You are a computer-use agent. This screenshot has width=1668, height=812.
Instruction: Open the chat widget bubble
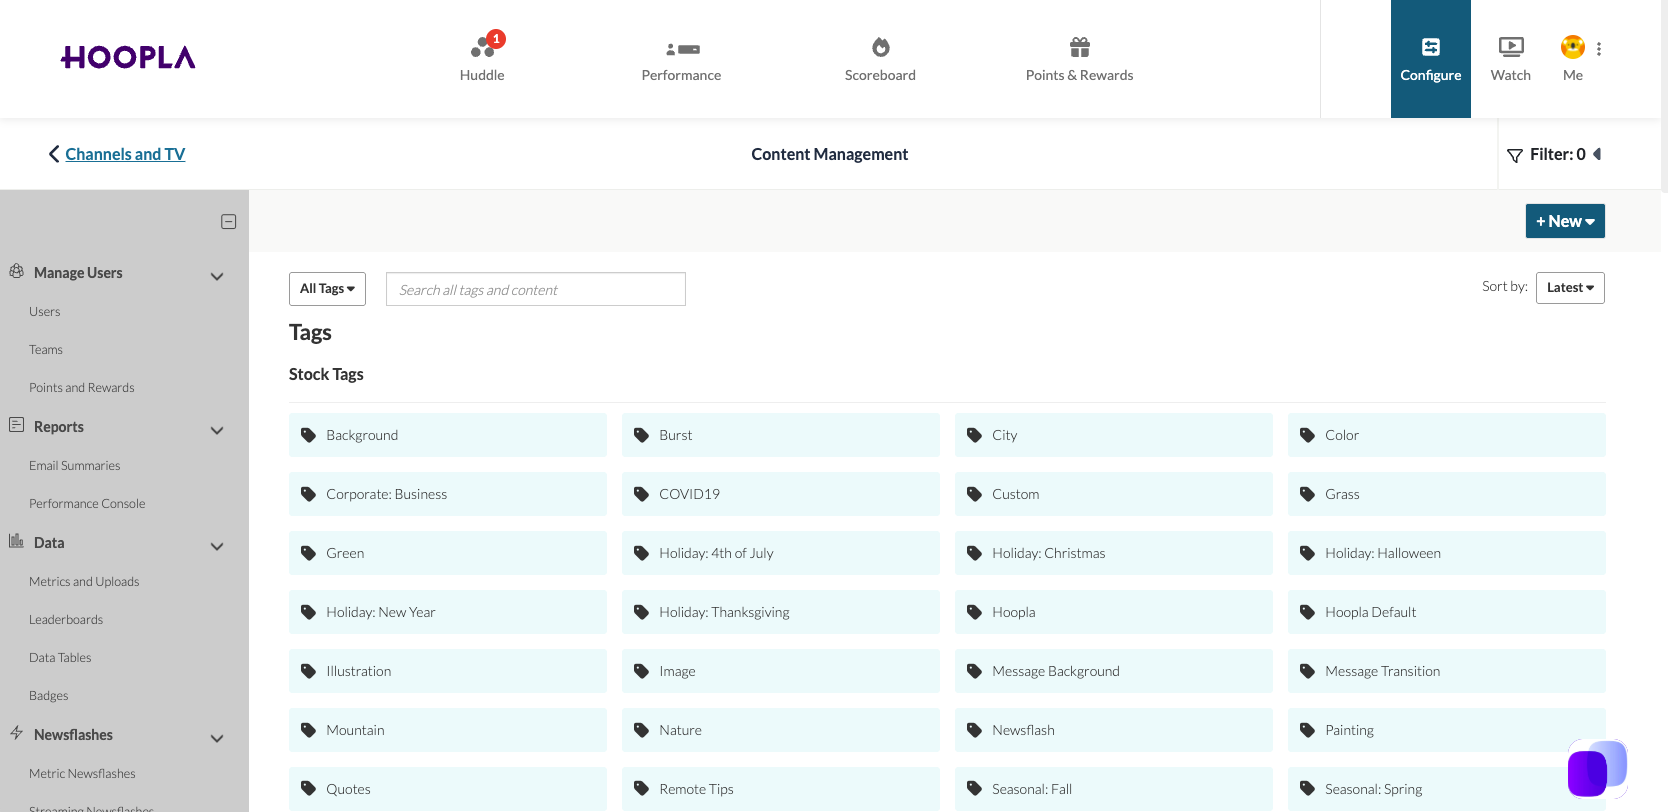click(x=1597, y=768)
